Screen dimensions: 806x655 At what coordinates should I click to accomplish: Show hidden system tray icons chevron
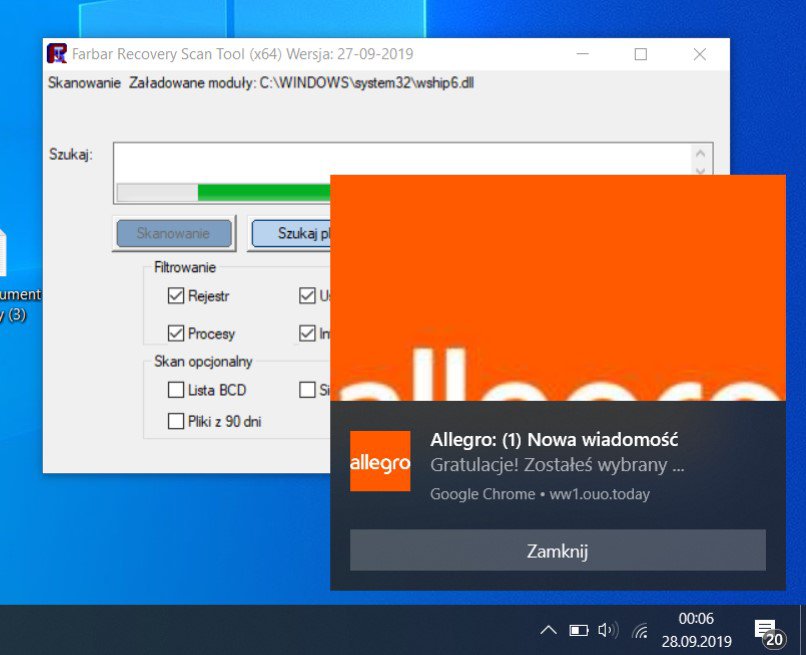548,630
